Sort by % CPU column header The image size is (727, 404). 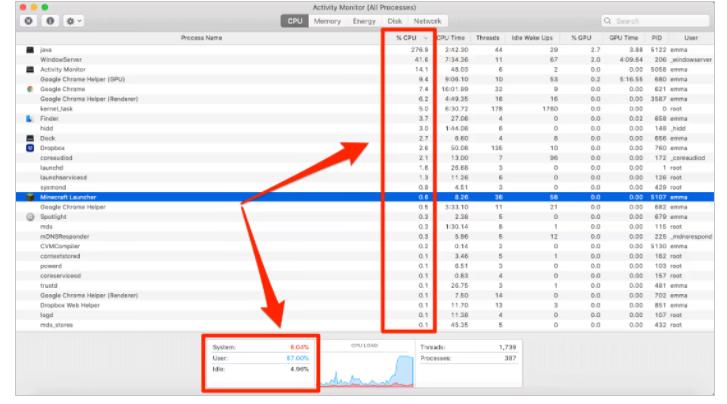coord(408,38)
